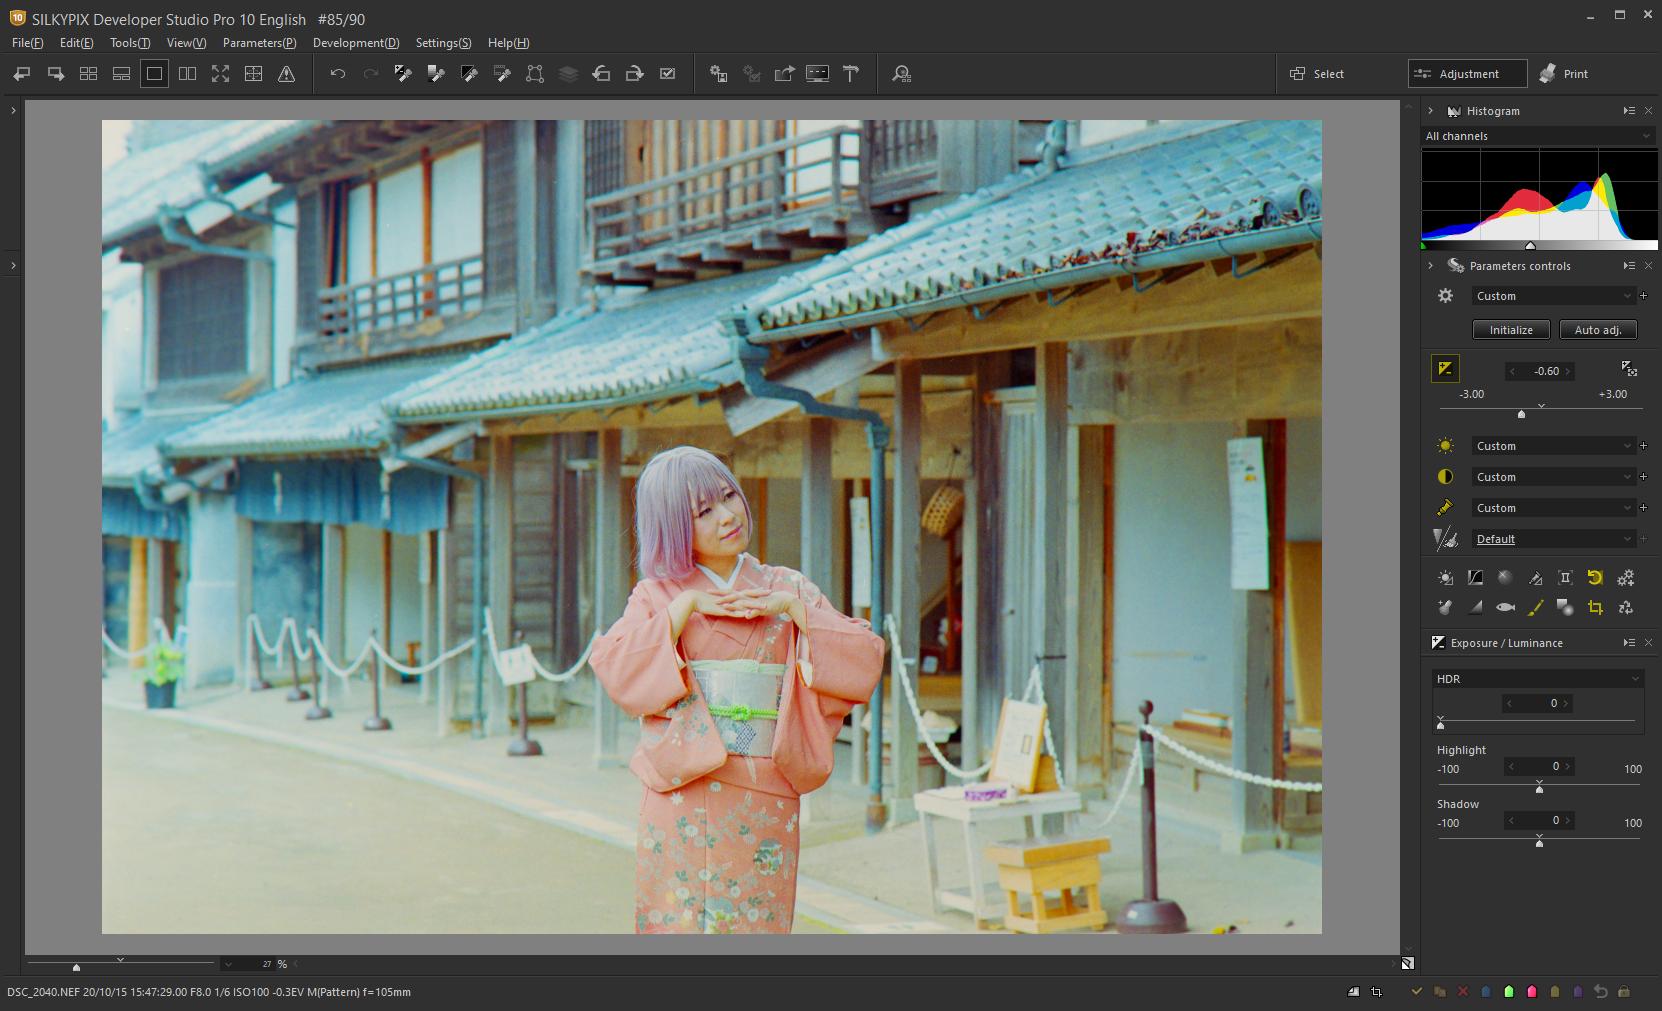Screen dimensions: 1662x1011
Task: Open the crop tool in sub-controls
Action: coord(1595,607)
